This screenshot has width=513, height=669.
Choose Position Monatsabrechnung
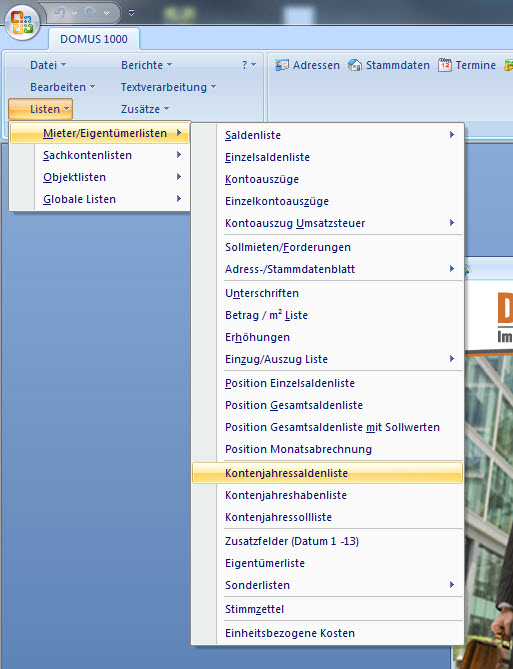tap(327, 449)
